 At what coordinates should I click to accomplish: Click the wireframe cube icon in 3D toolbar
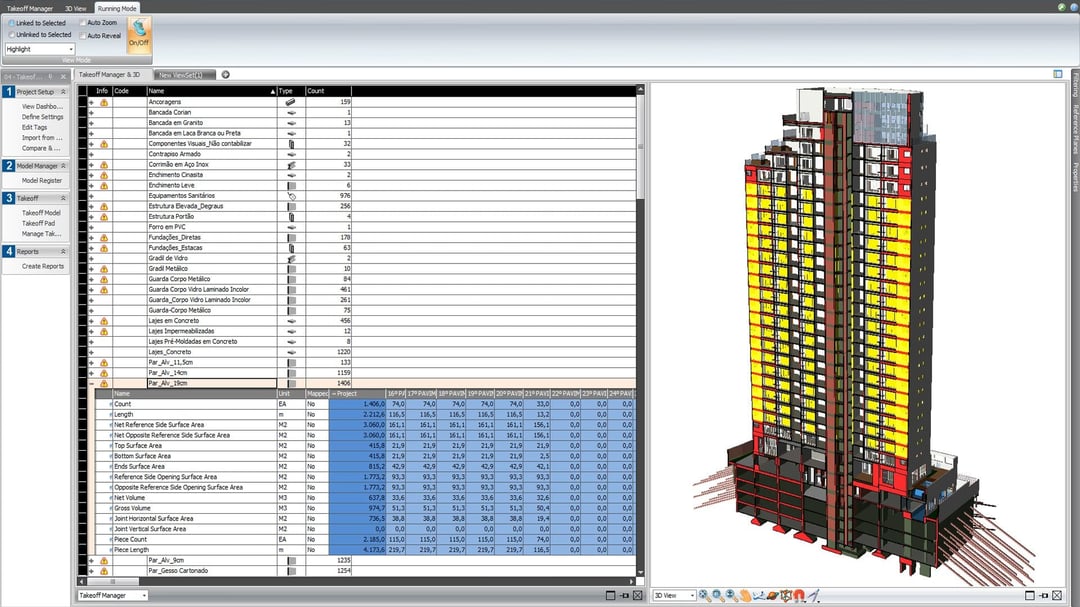(x=786, y=595)
